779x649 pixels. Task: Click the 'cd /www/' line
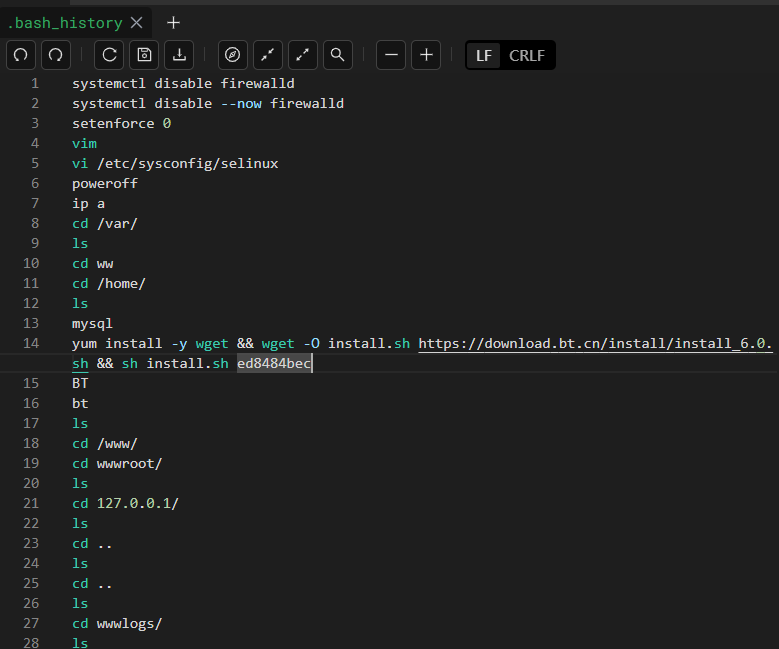105,444
